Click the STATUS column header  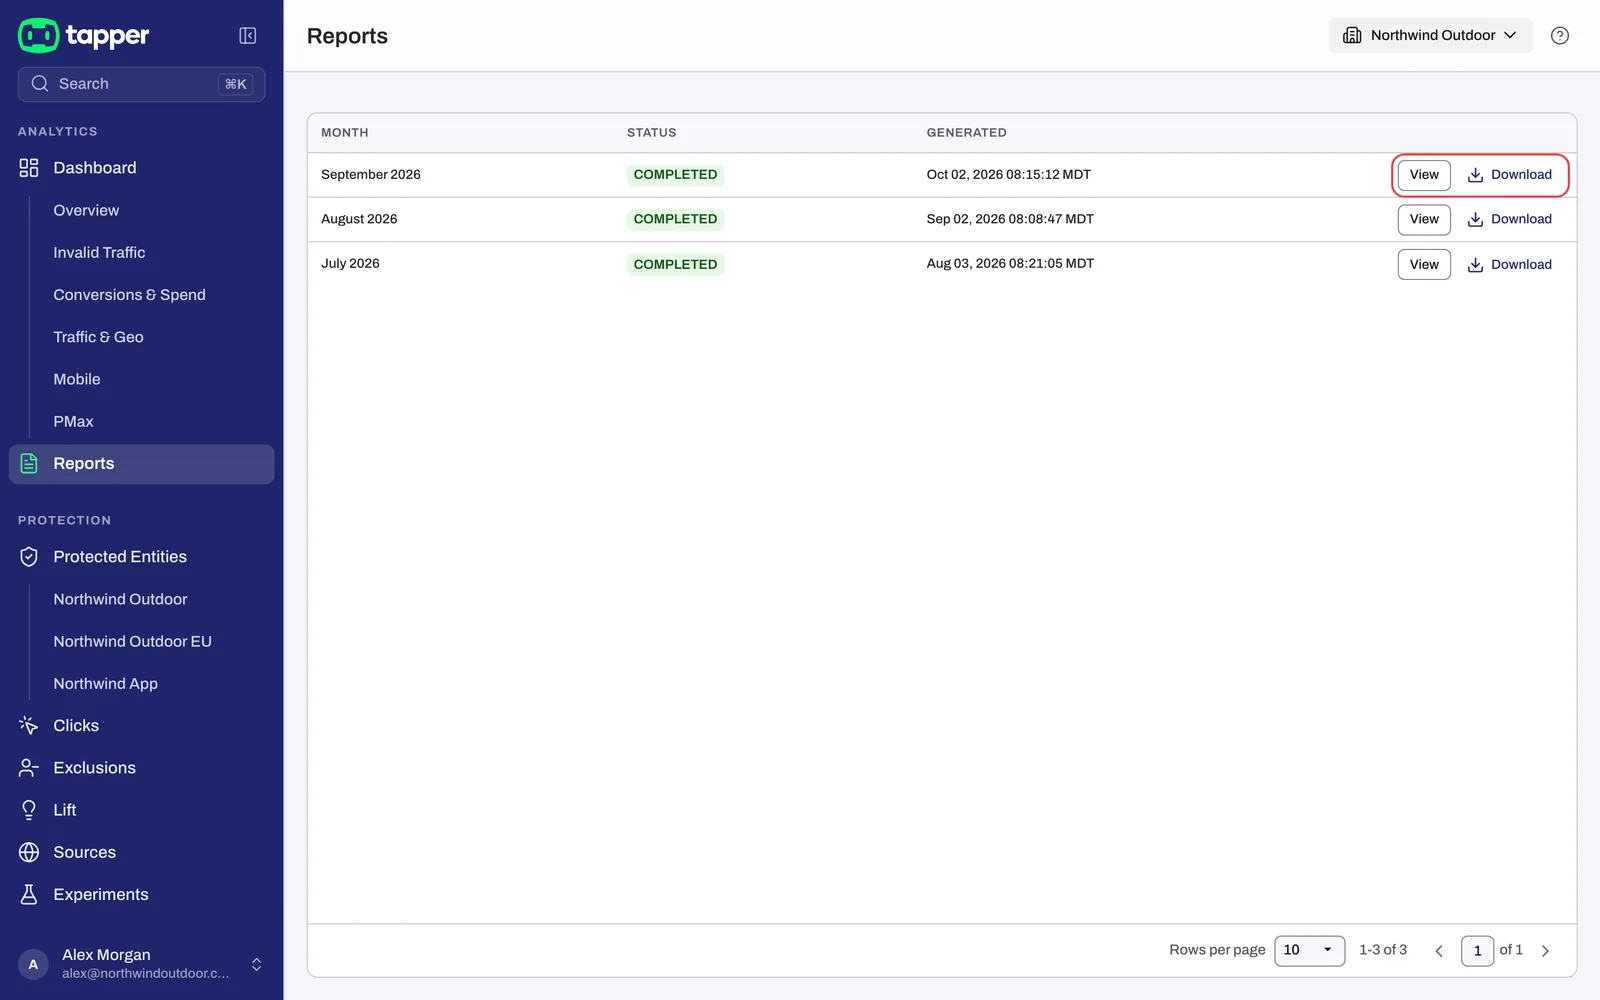point(652,133)
